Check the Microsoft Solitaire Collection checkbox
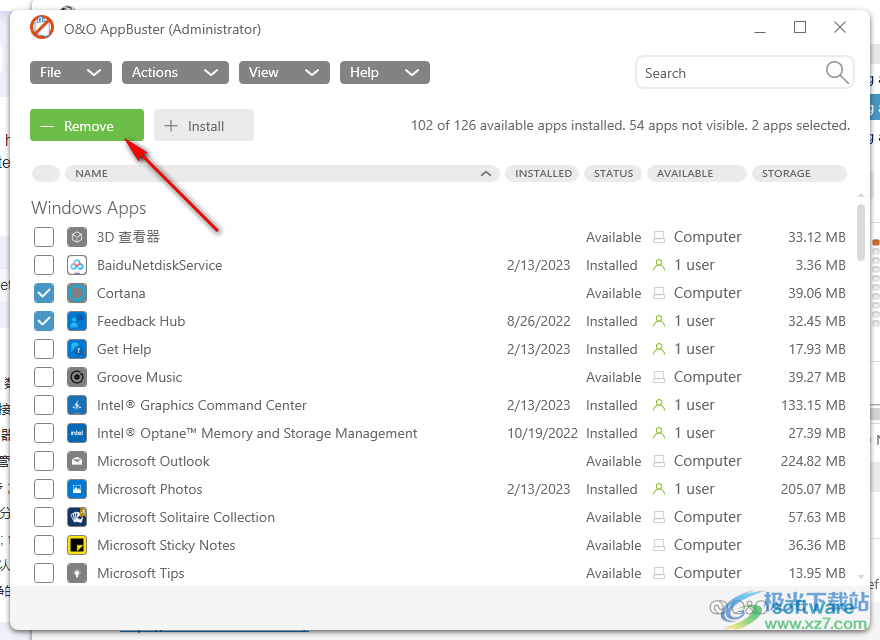This screenshot has width=880, height=640. click(x=44, y=517)
